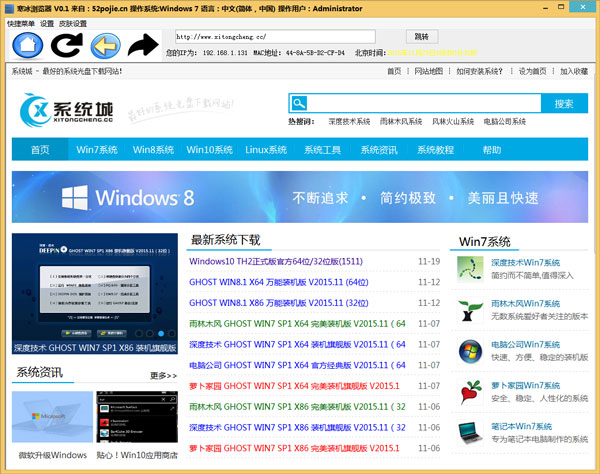Open the 笔记本Win7系统 laptop icon

[x=470, y=433]
